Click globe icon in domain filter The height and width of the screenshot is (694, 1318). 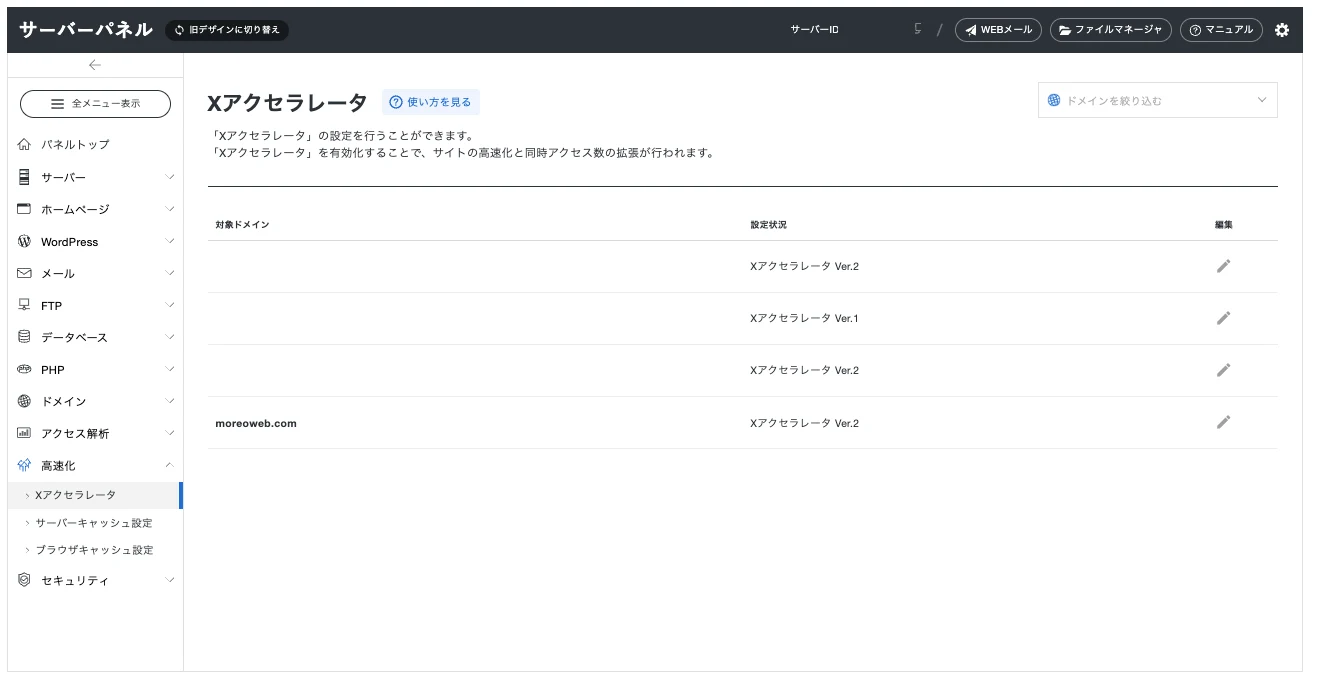1054,100
